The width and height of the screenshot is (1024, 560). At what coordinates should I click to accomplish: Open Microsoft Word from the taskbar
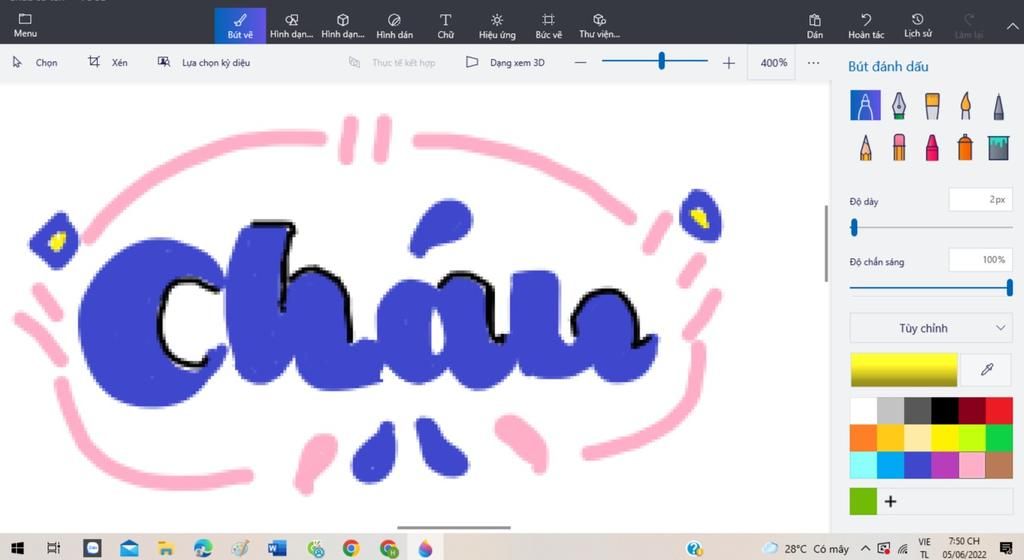coord(277,548)
